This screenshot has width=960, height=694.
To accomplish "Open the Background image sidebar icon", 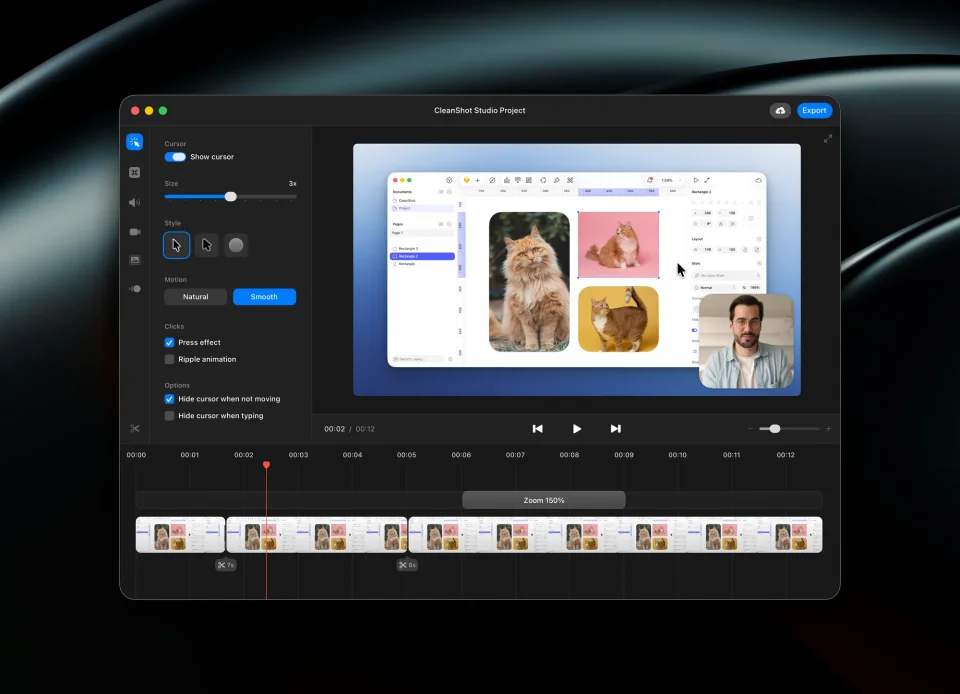I will pos(135,260).
